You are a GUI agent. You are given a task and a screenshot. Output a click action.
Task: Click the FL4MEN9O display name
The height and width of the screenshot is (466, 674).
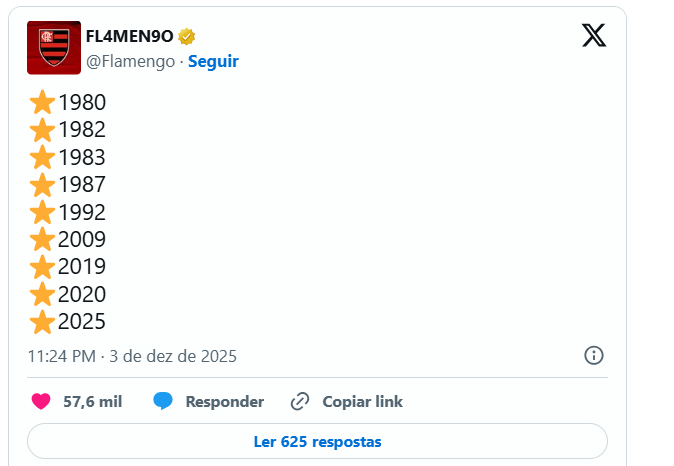coord(130,37)
